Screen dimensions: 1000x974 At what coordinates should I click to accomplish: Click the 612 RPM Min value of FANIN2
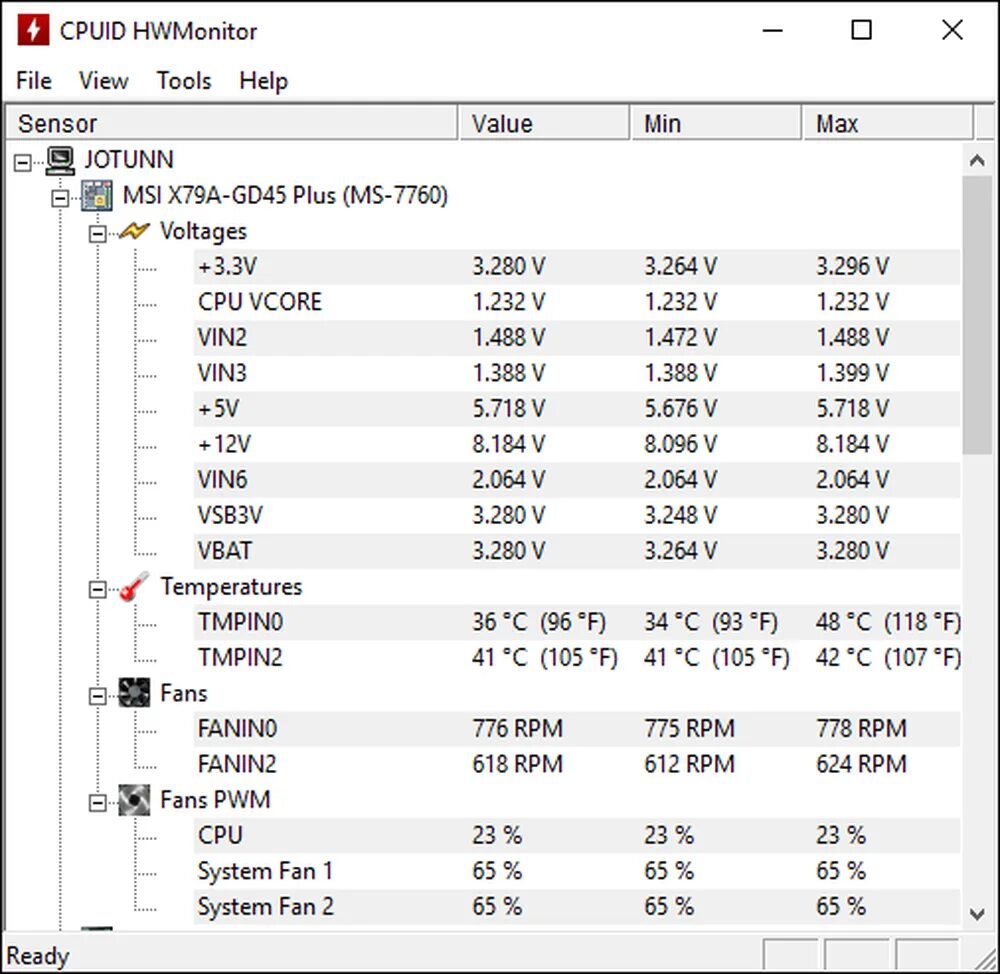[x=689, y=764]
